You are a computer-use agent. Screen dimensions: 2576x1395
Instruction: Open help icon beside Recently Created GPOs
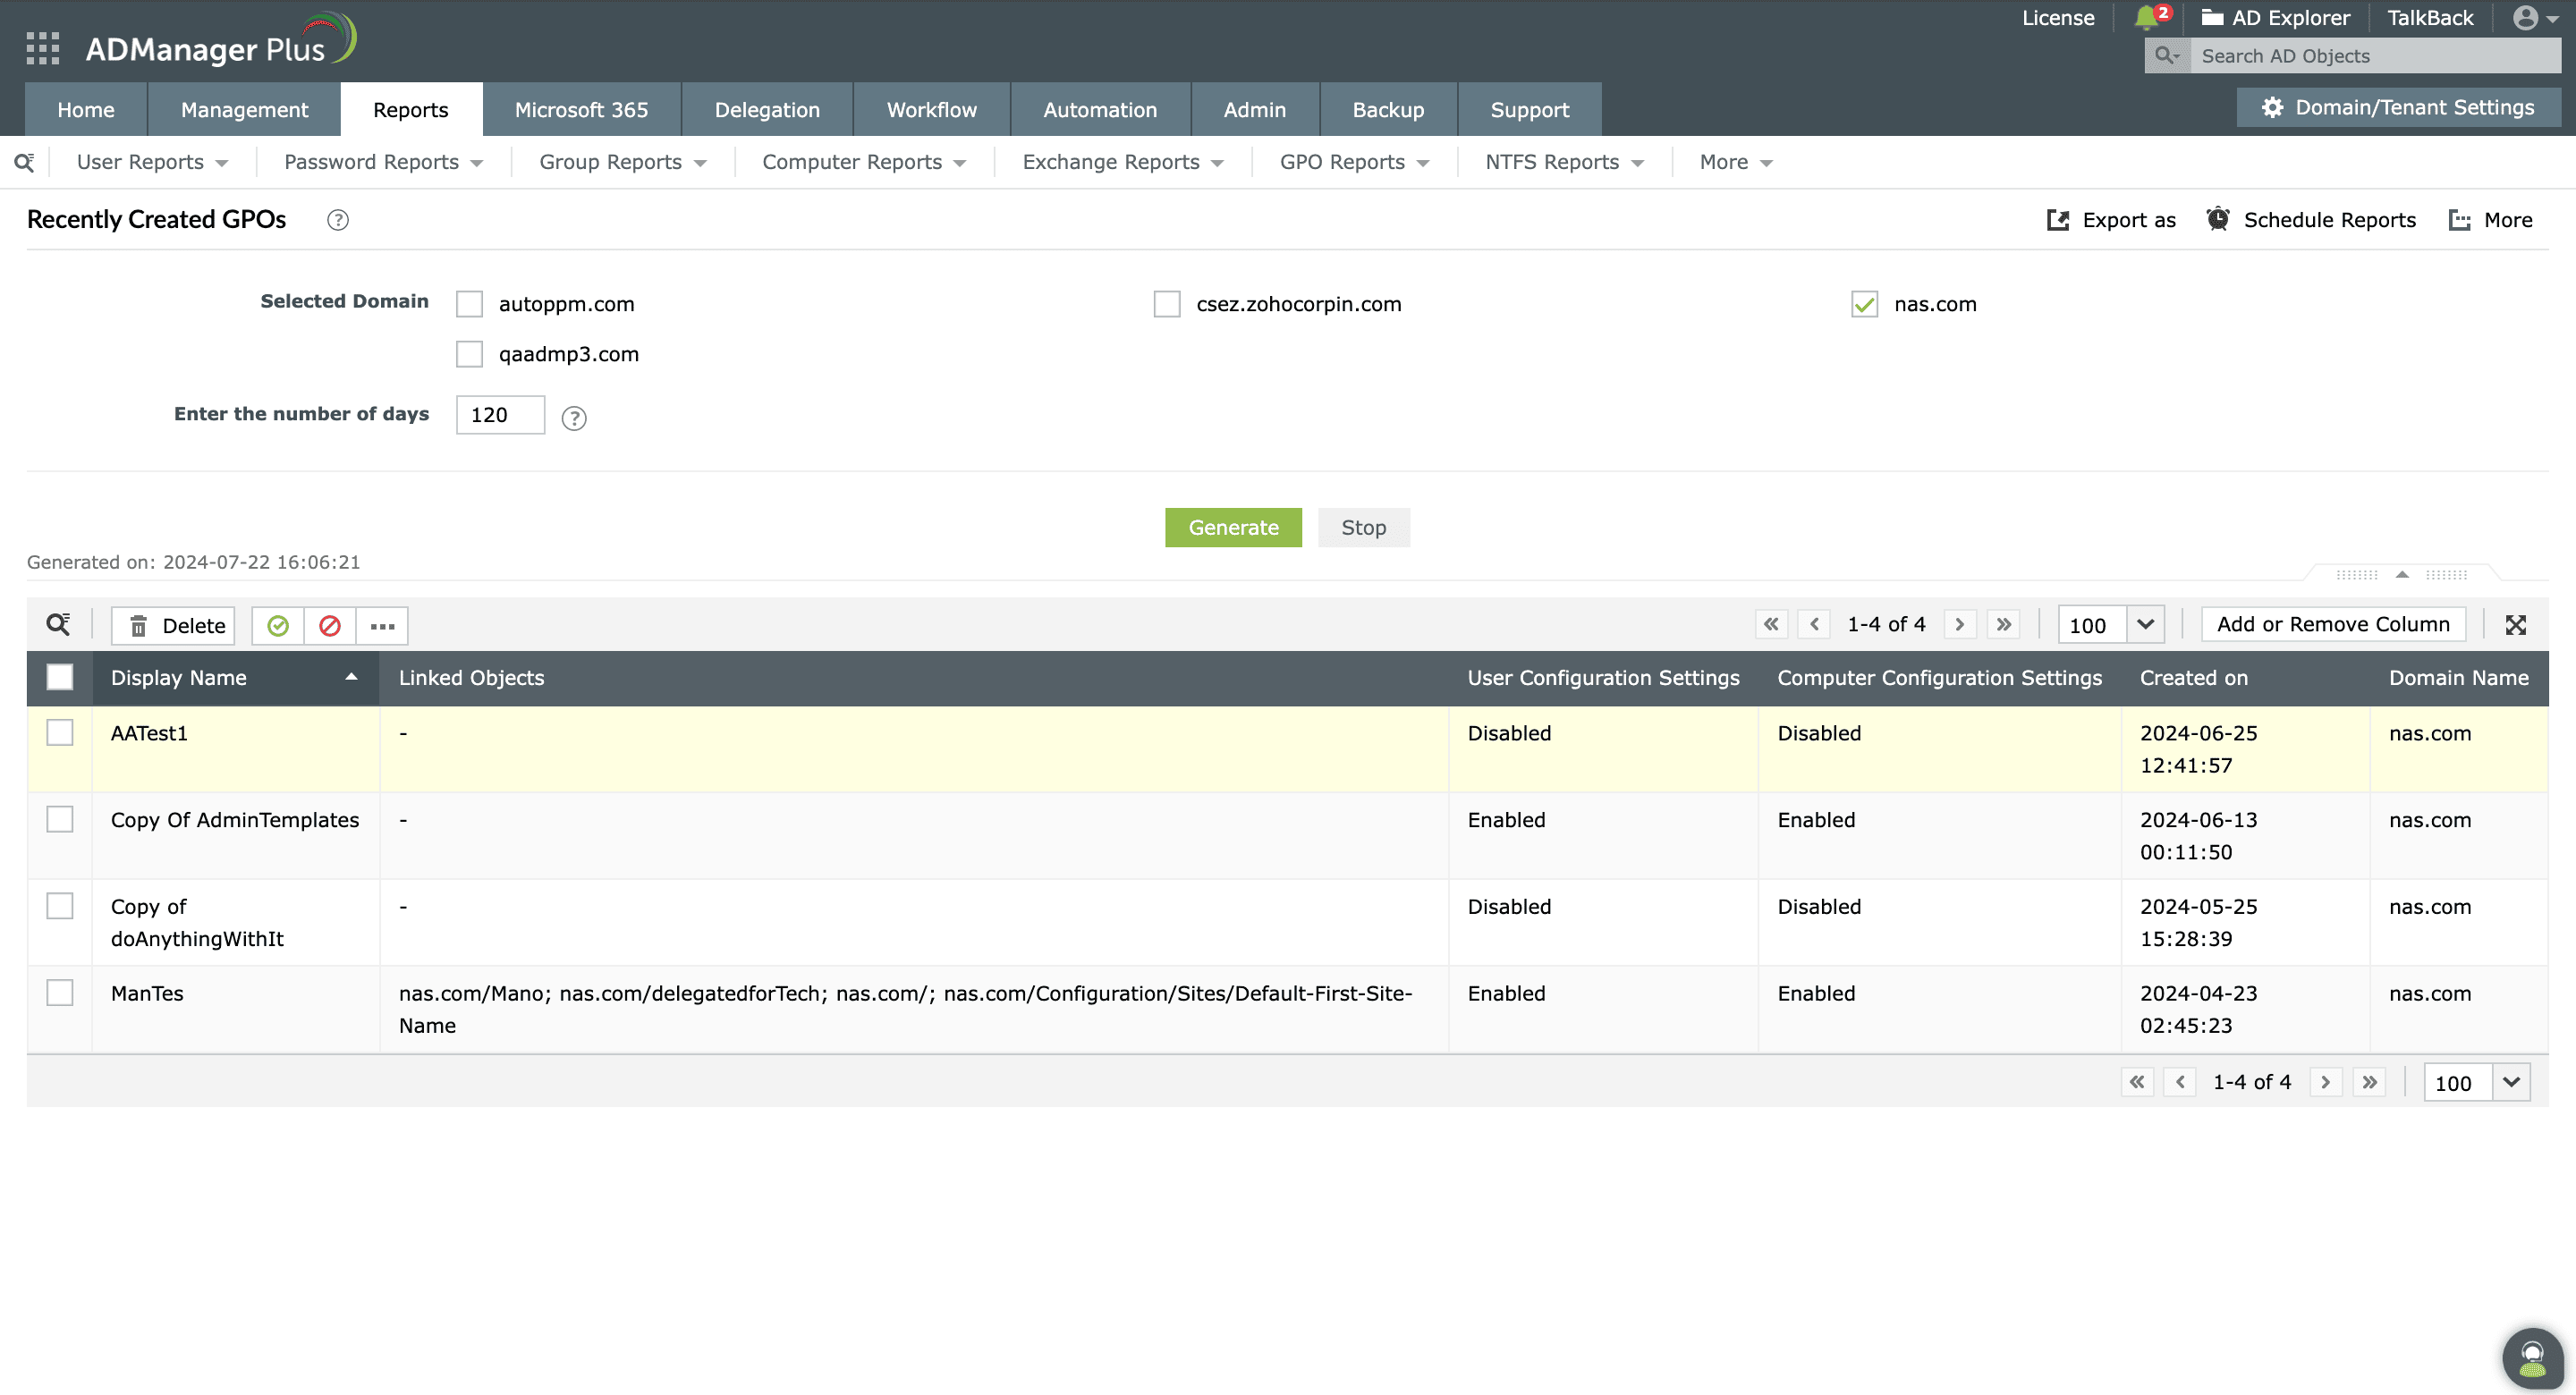338,220
